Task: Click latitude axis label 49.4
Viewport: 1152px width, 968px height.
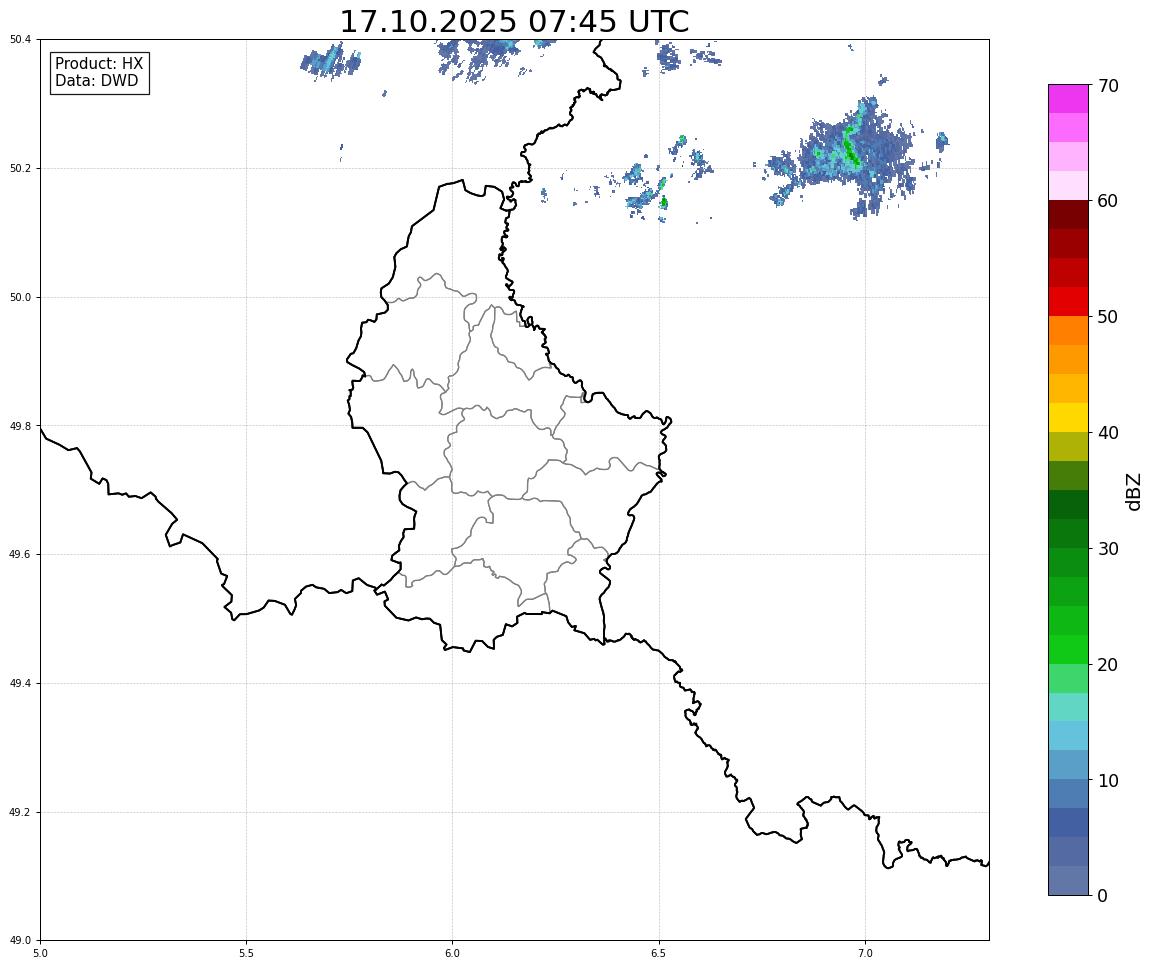Action: click(x=20, y=683)
